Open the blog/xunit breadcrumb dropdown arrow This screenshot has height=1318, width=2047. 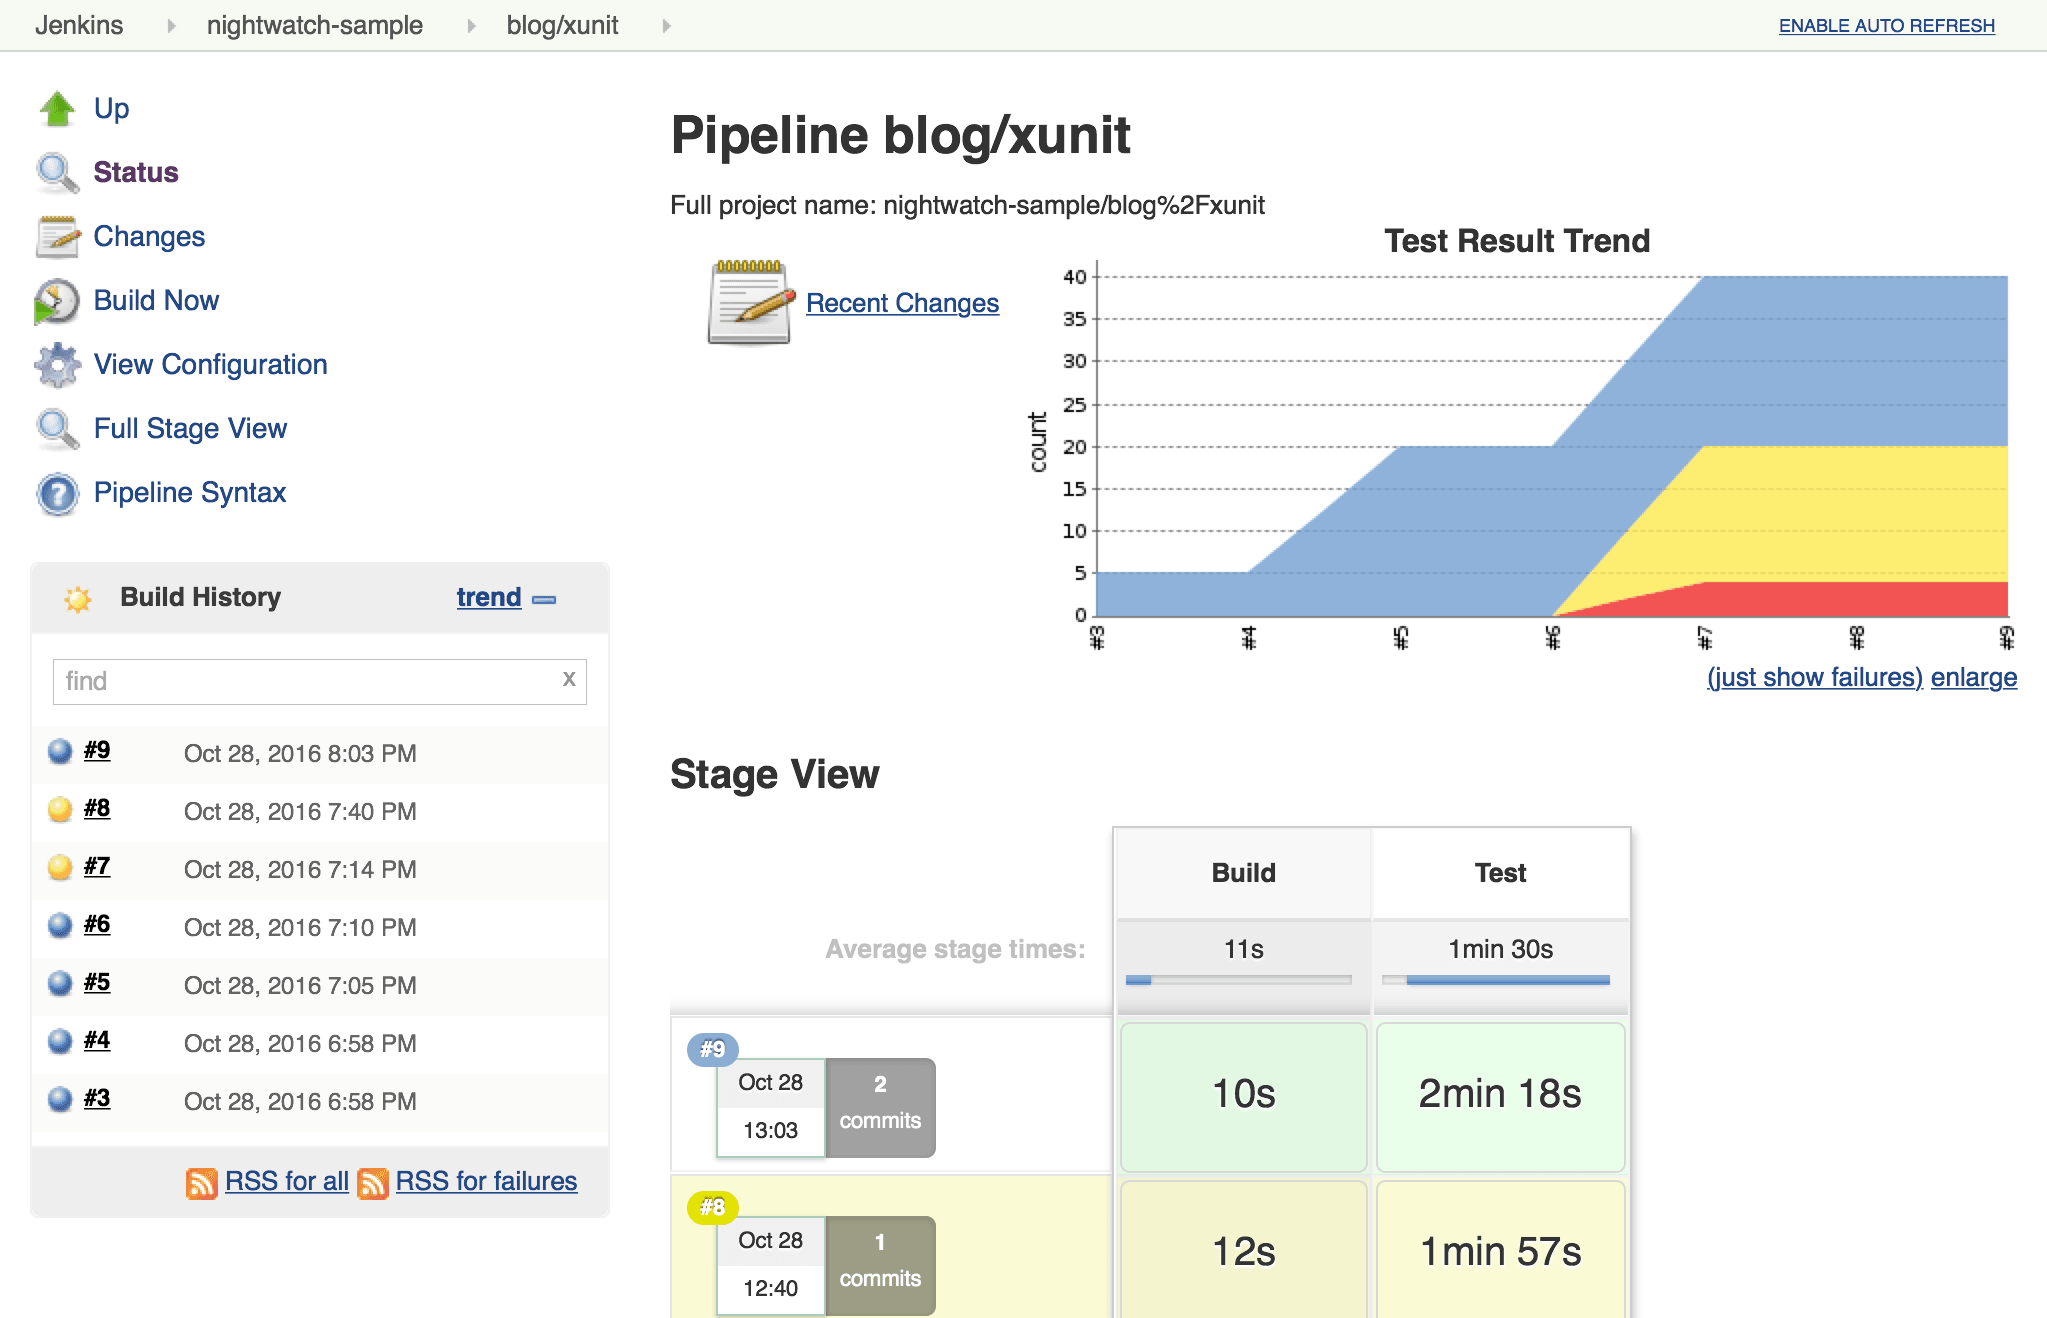tap(666, 26)
